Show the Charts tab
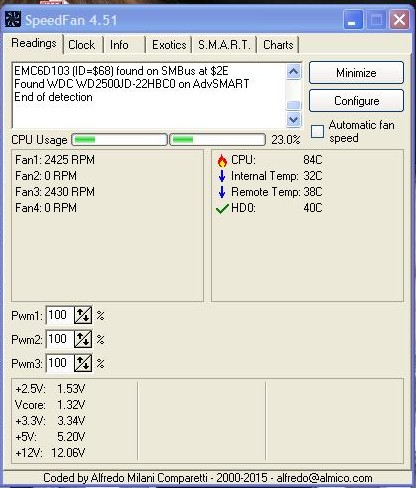This screenshot has width=416, height=488. click(x=278, y=45)
